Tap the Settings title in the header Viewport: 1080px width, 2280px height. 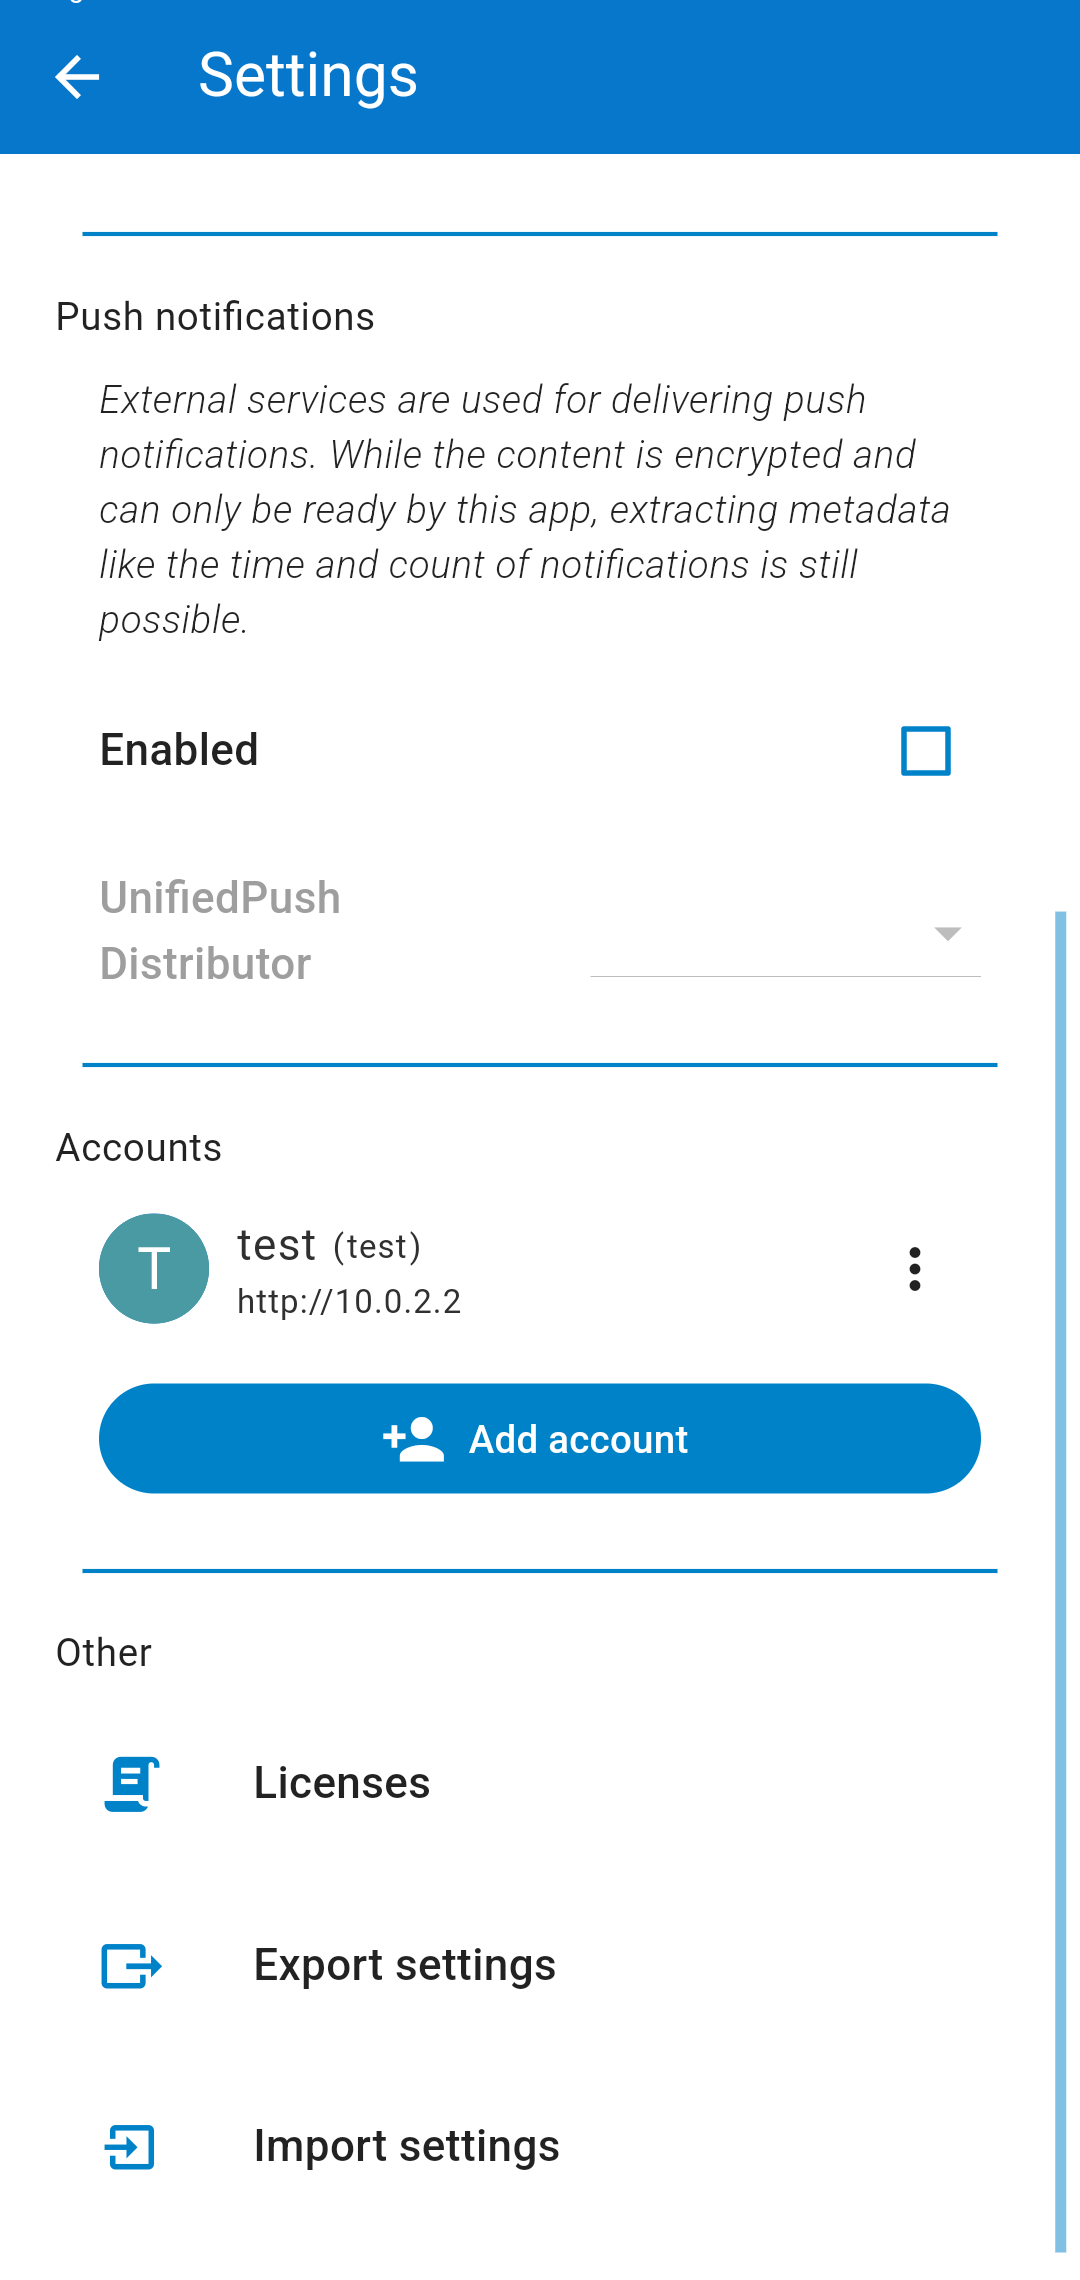tap(308, 77)
